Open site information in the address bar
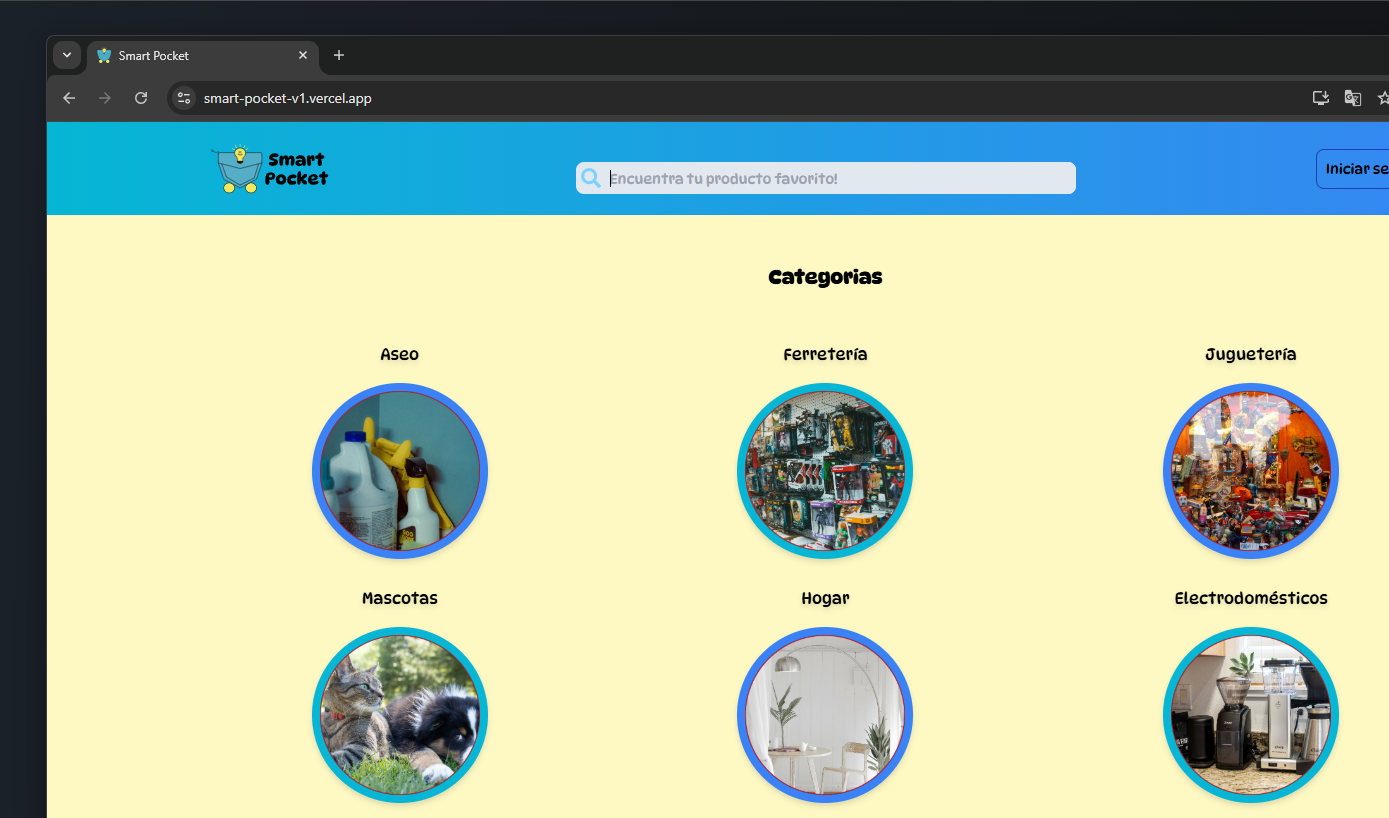The height and width of the screenshot is (818, 1389). pos(183,98)
